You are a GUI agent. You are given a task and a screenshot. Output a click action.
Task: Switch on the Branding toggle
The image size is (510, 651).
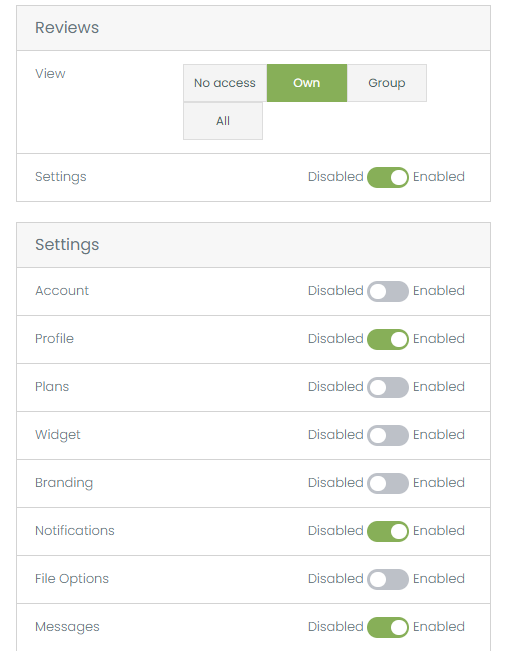(387, 483)
